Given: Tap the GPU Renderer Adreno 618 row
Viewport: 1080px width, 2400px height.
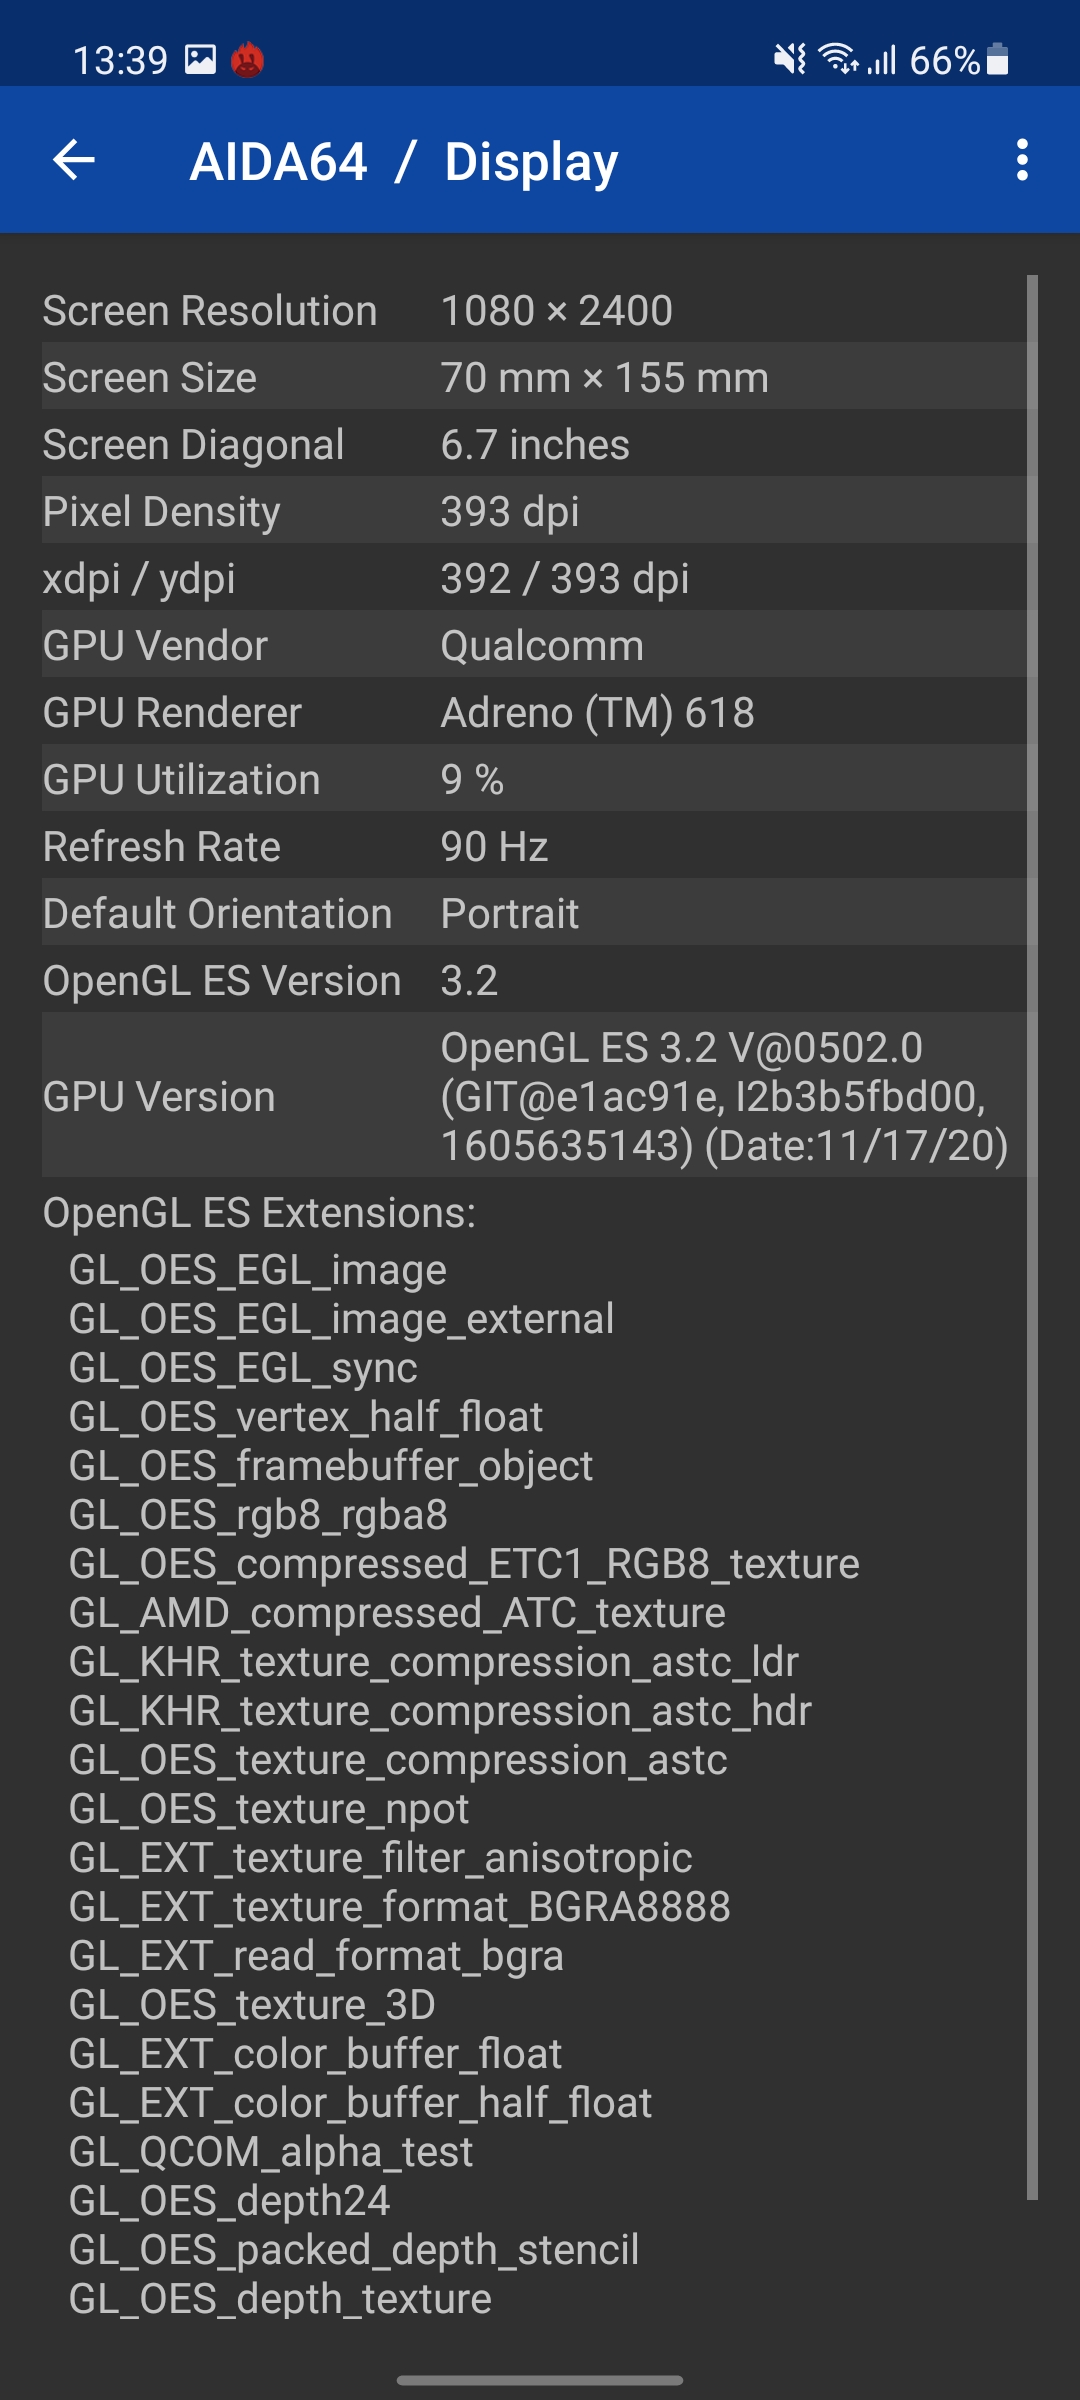Looking at the screenshot, I should (x=534, y=712).
